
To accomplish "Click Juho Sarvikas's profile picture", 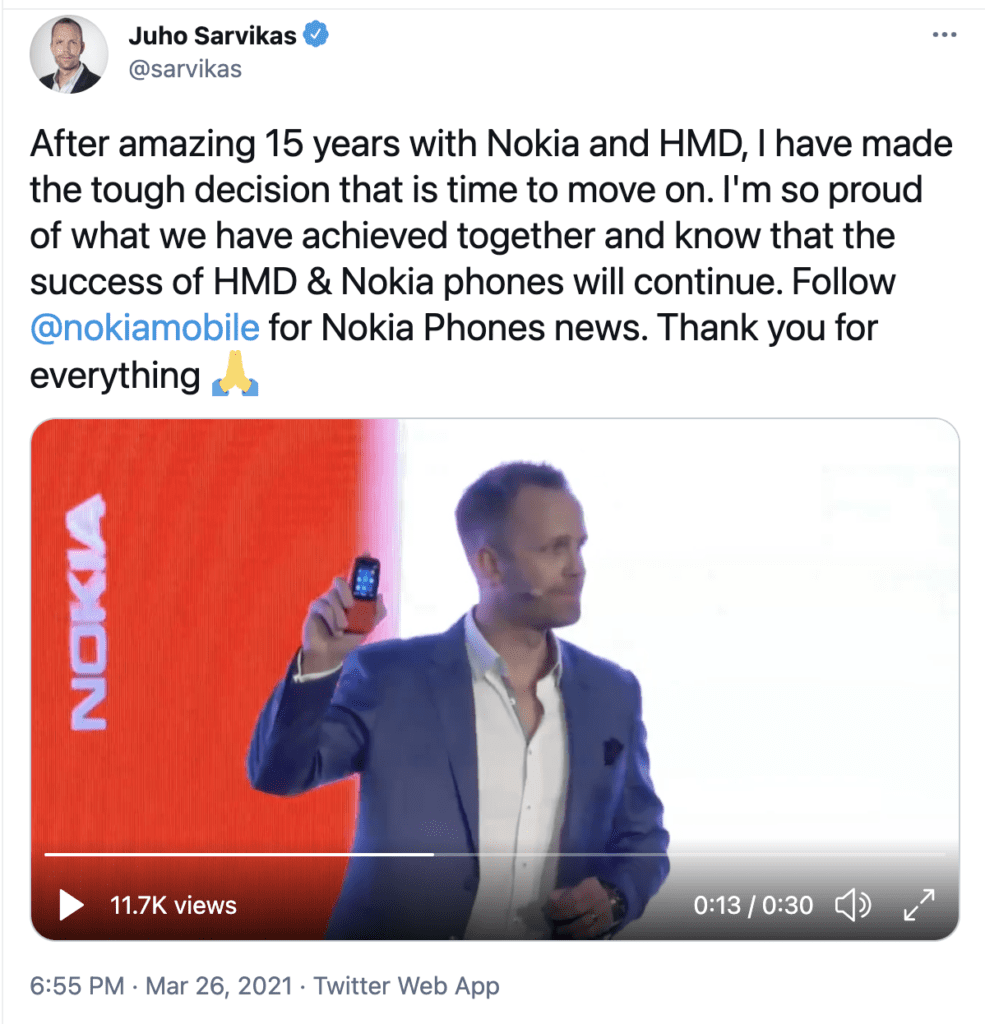I will click(68, 52).
